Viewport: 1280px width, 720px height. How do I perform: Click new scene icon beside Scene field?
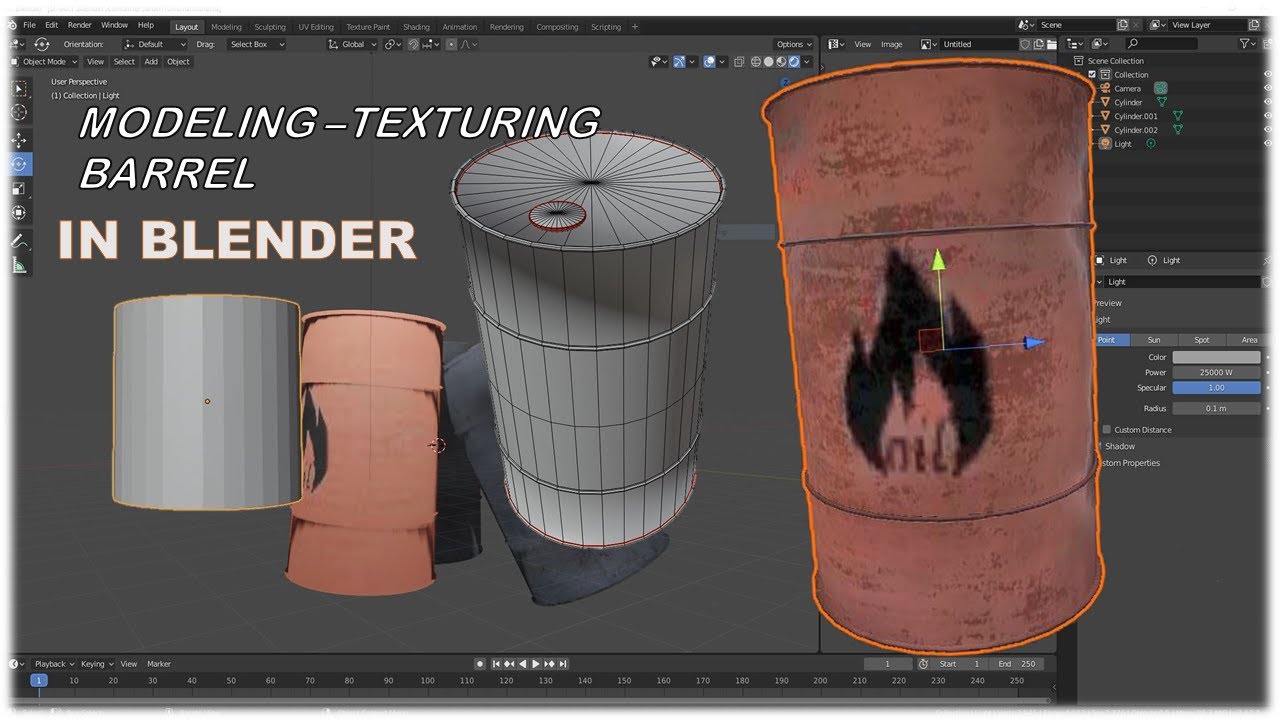(1123, 25)
